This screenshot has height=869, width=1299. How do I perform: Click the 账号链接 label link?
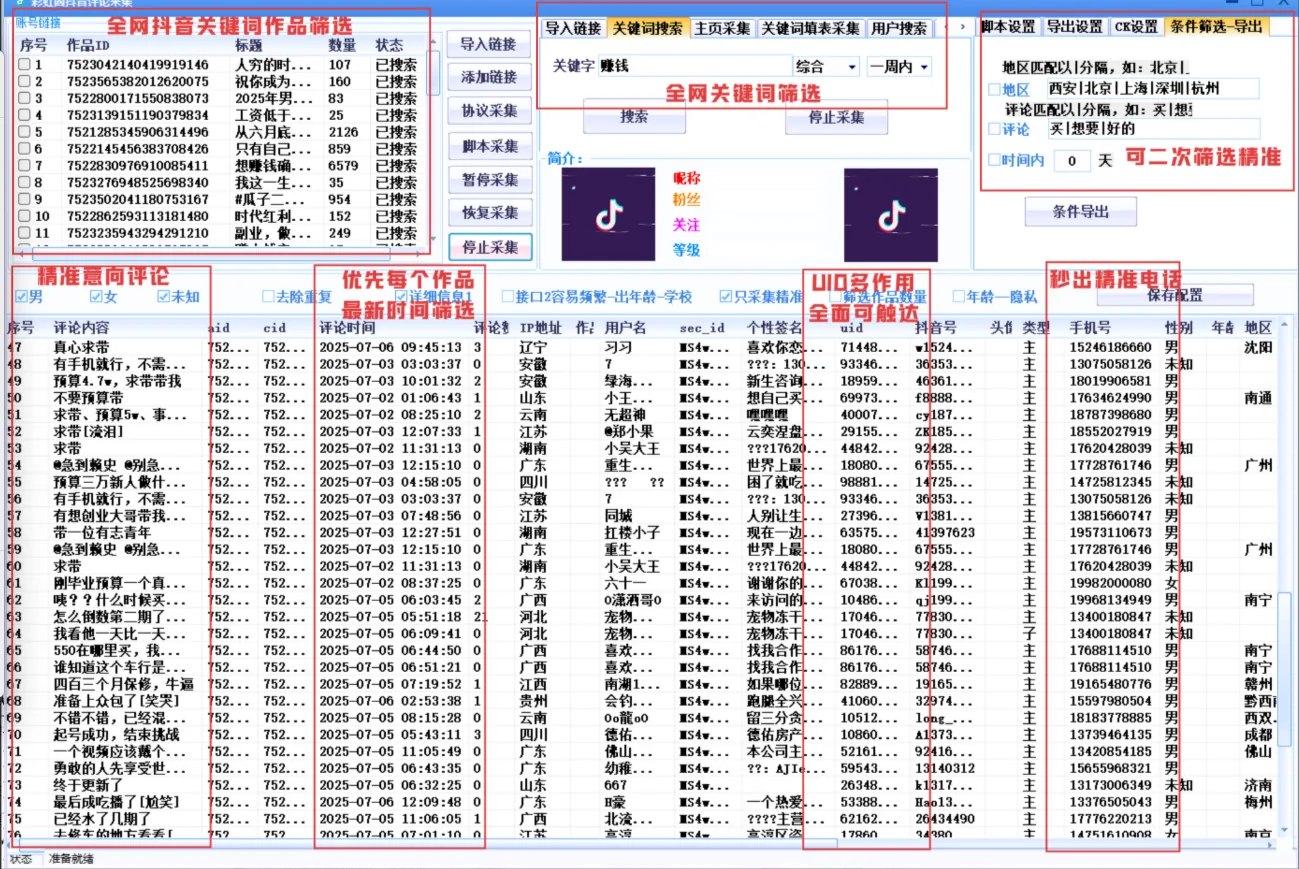[x=37, y=22]
